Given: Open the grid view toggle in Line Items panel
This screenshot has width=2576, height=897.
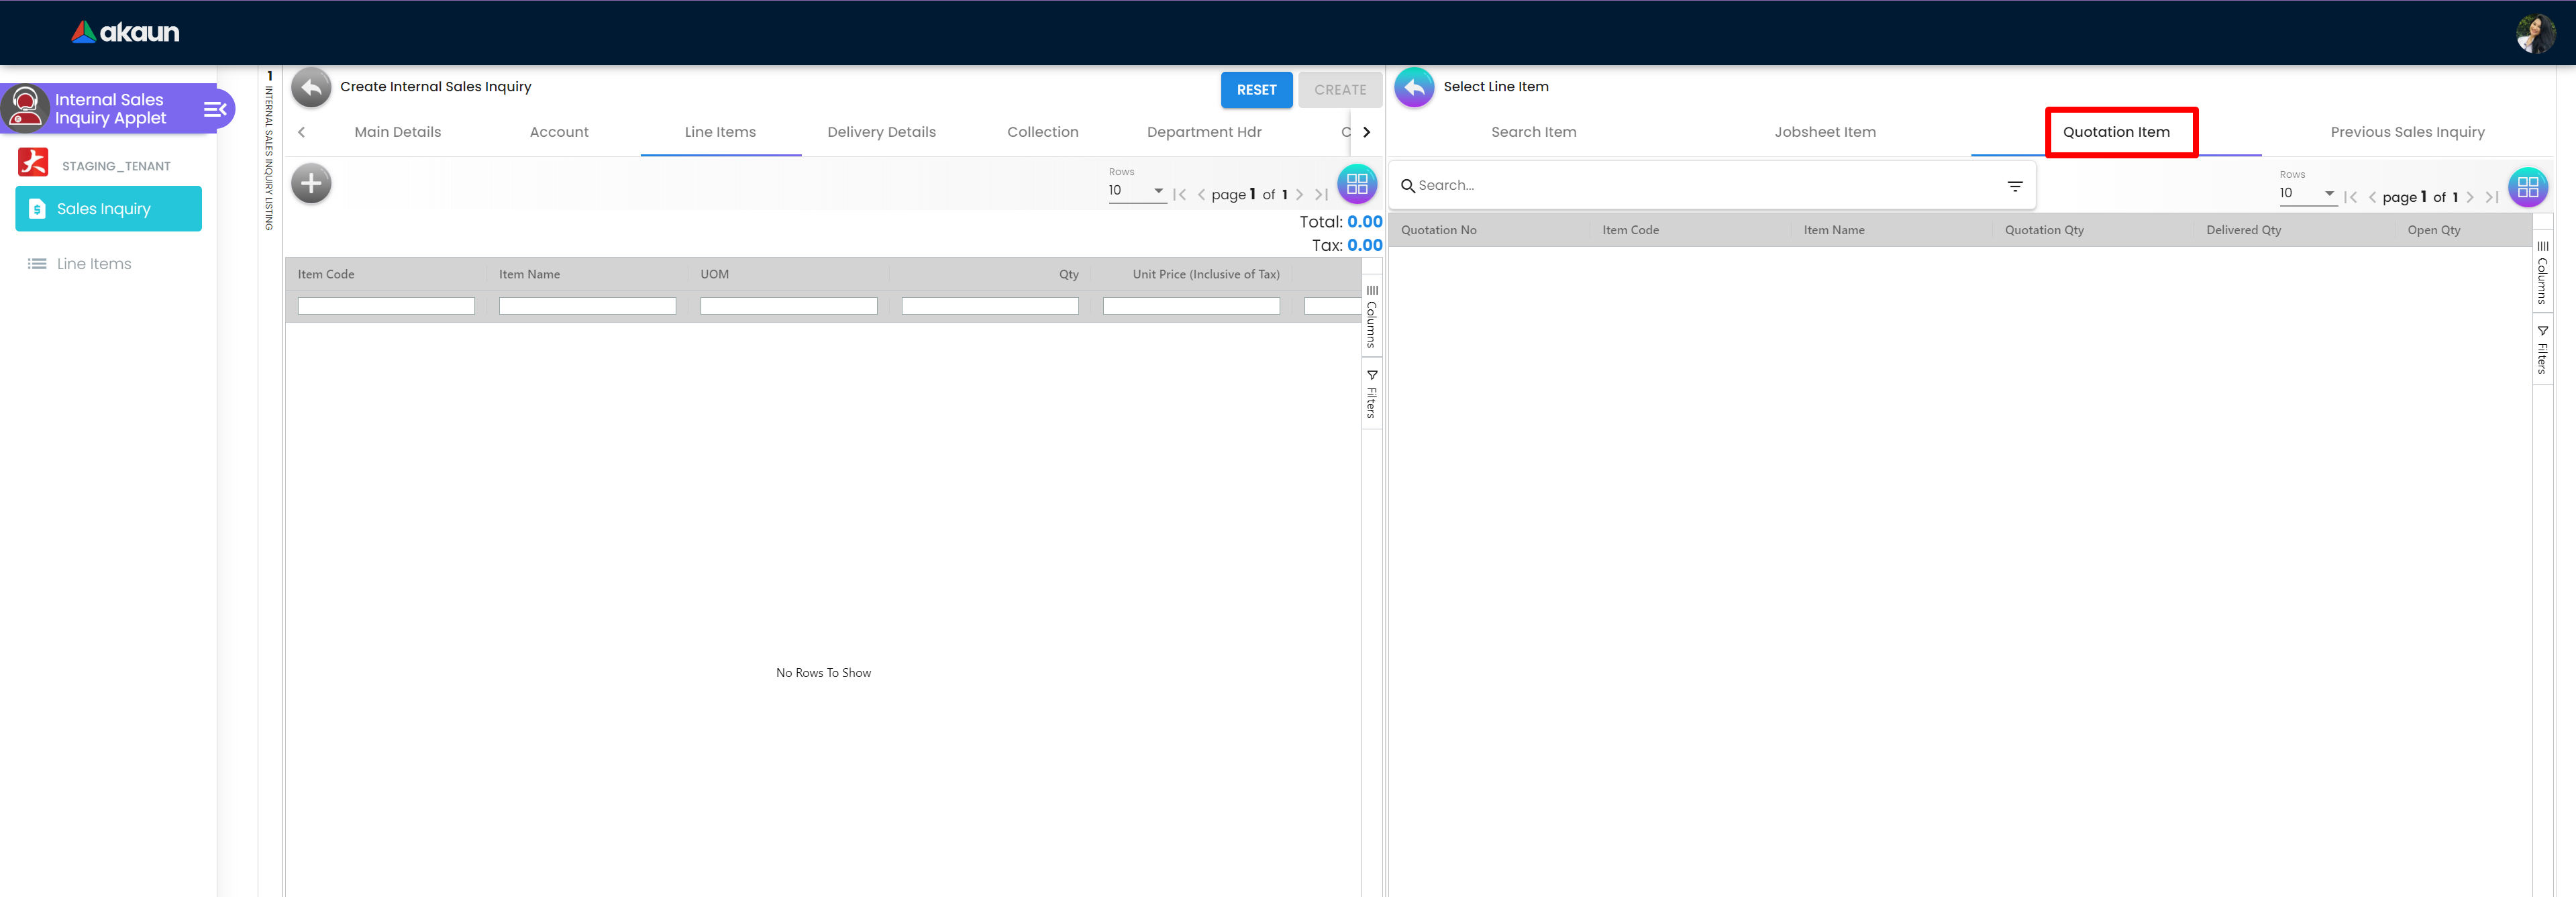Looking at the screenshot, I should [1356, 184].
